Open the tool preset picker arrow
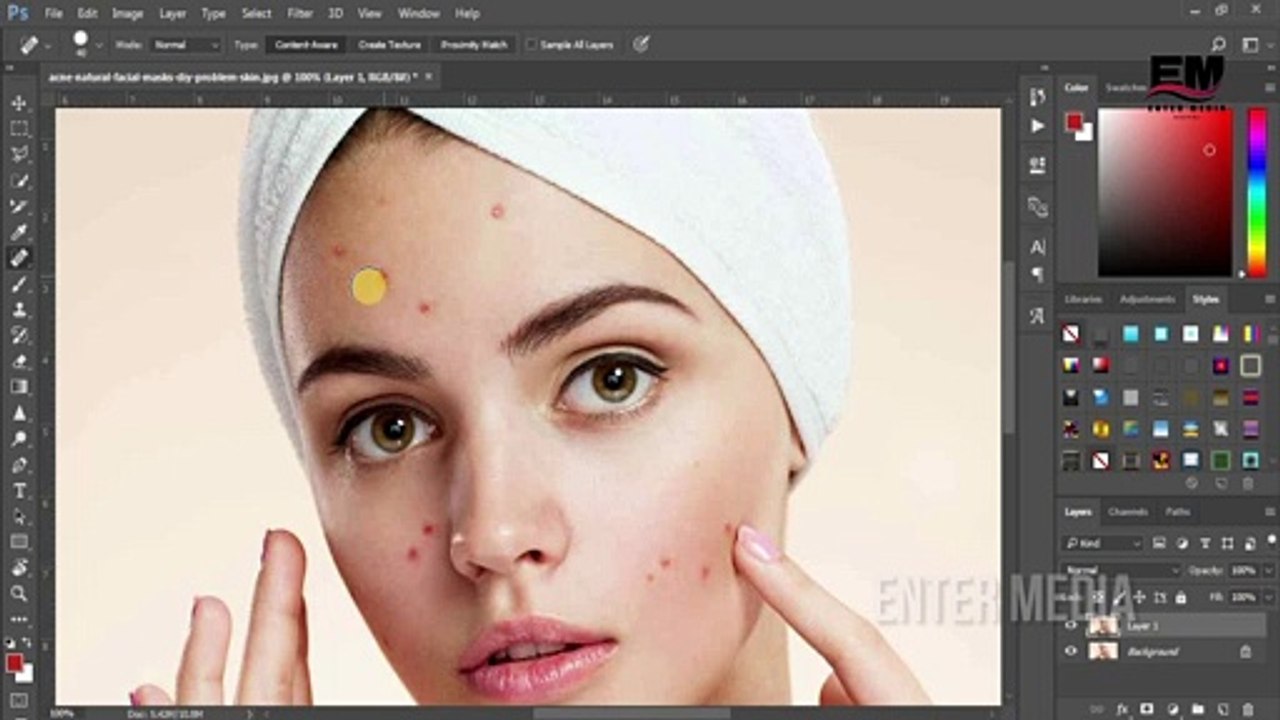Image resolution: width=1280 pixels, height=720 pixels. point(48,45)
